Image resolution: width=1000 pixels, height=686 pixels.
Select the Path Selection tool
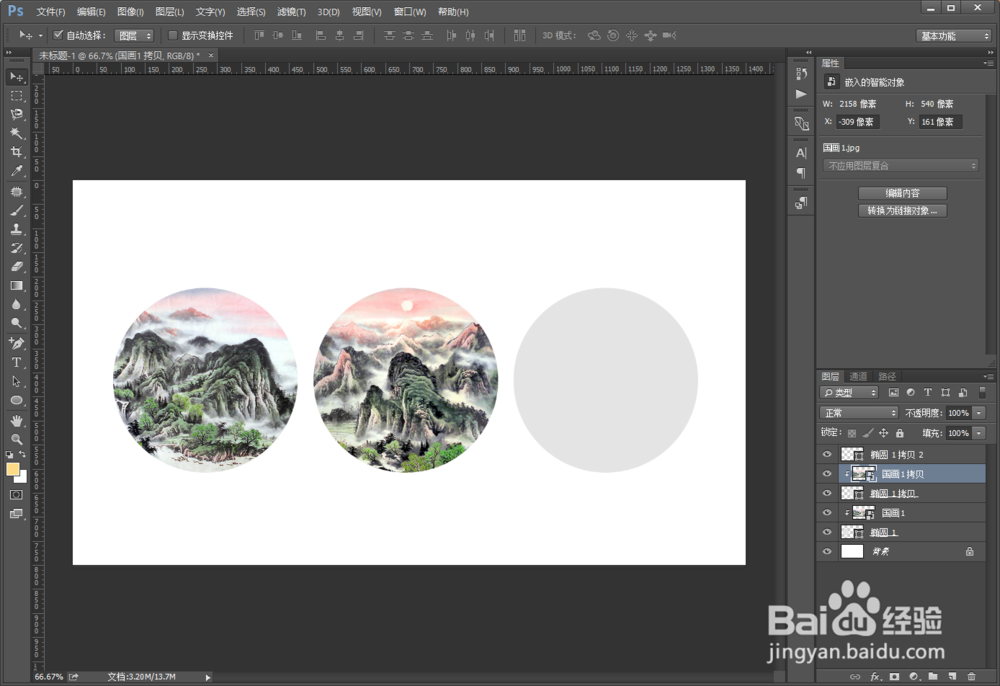(x=17, y=381)
